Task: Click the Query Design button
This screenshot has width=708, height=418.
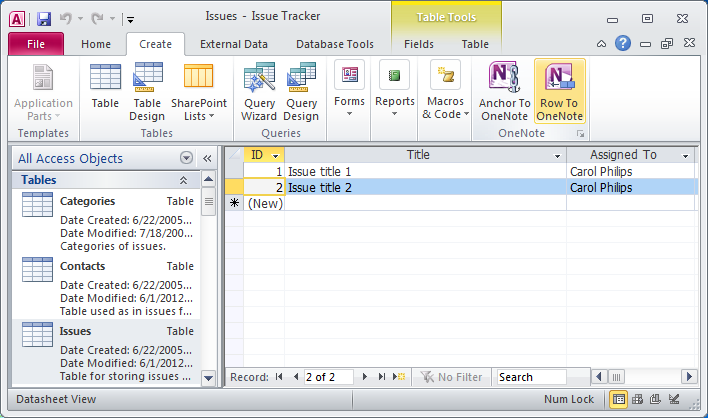Action: pos(301,92)
